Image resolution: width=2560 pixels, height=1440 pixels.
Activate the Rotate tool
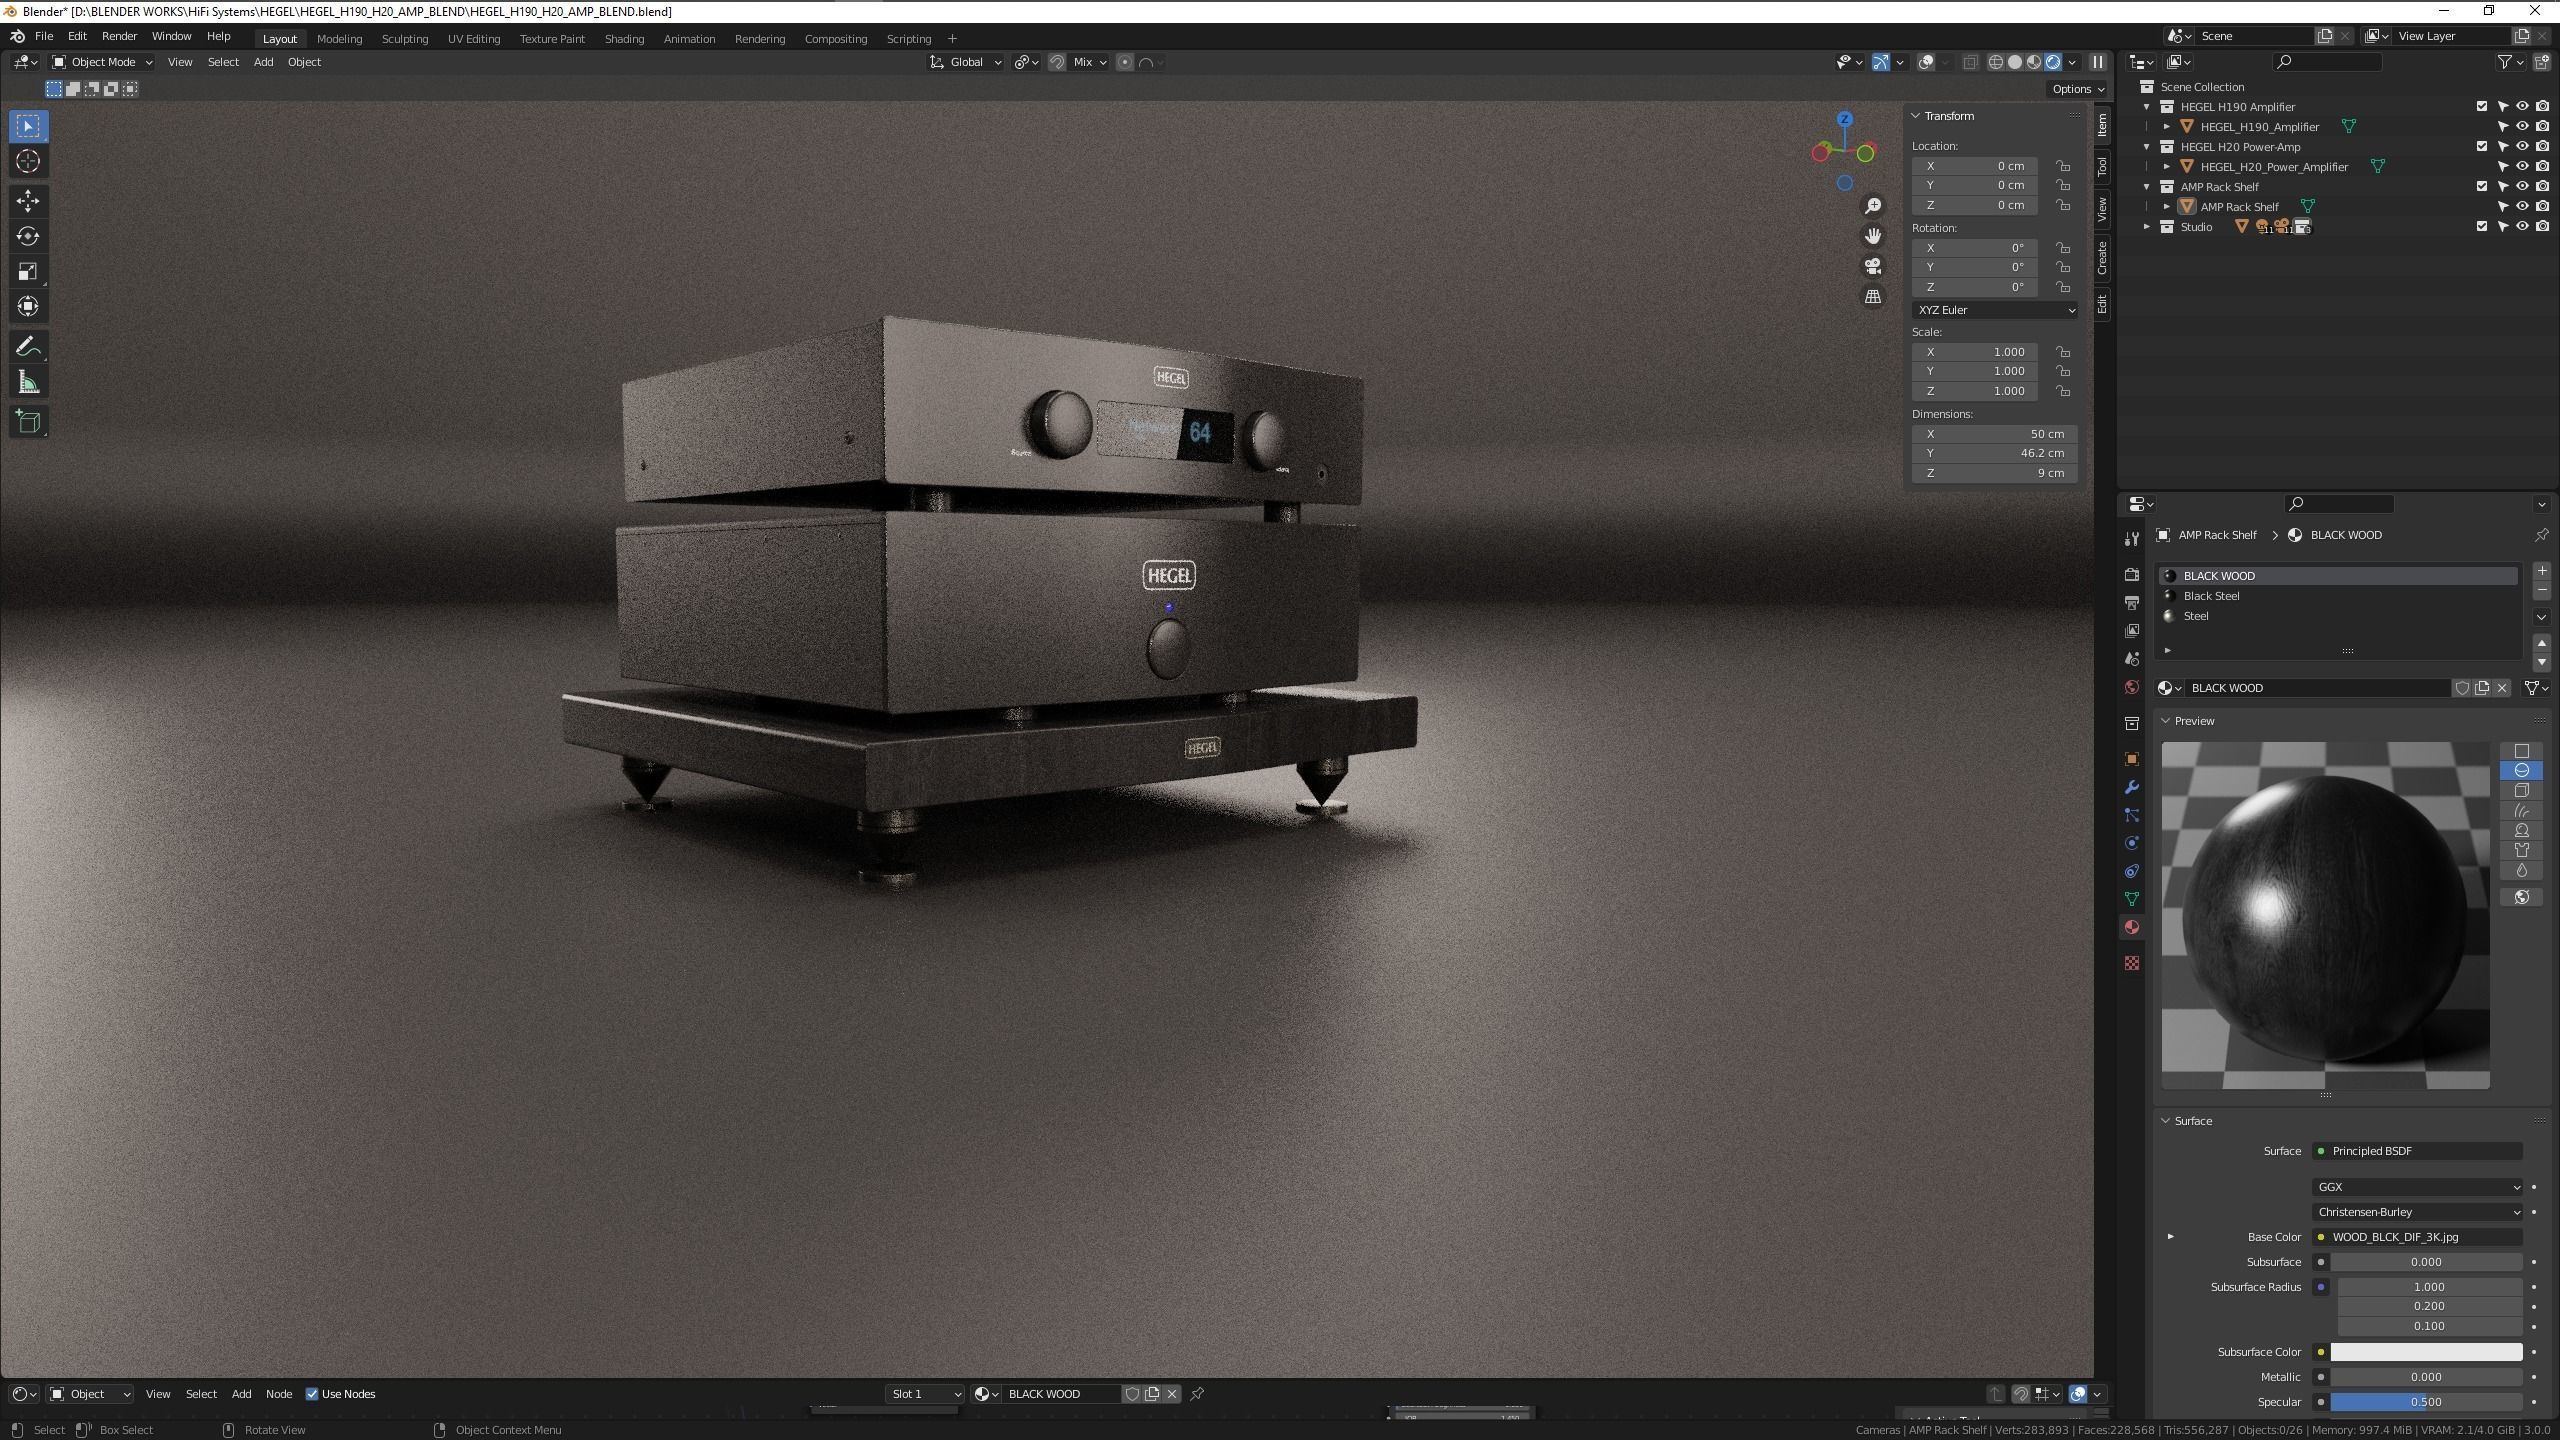tap(27, 236)
